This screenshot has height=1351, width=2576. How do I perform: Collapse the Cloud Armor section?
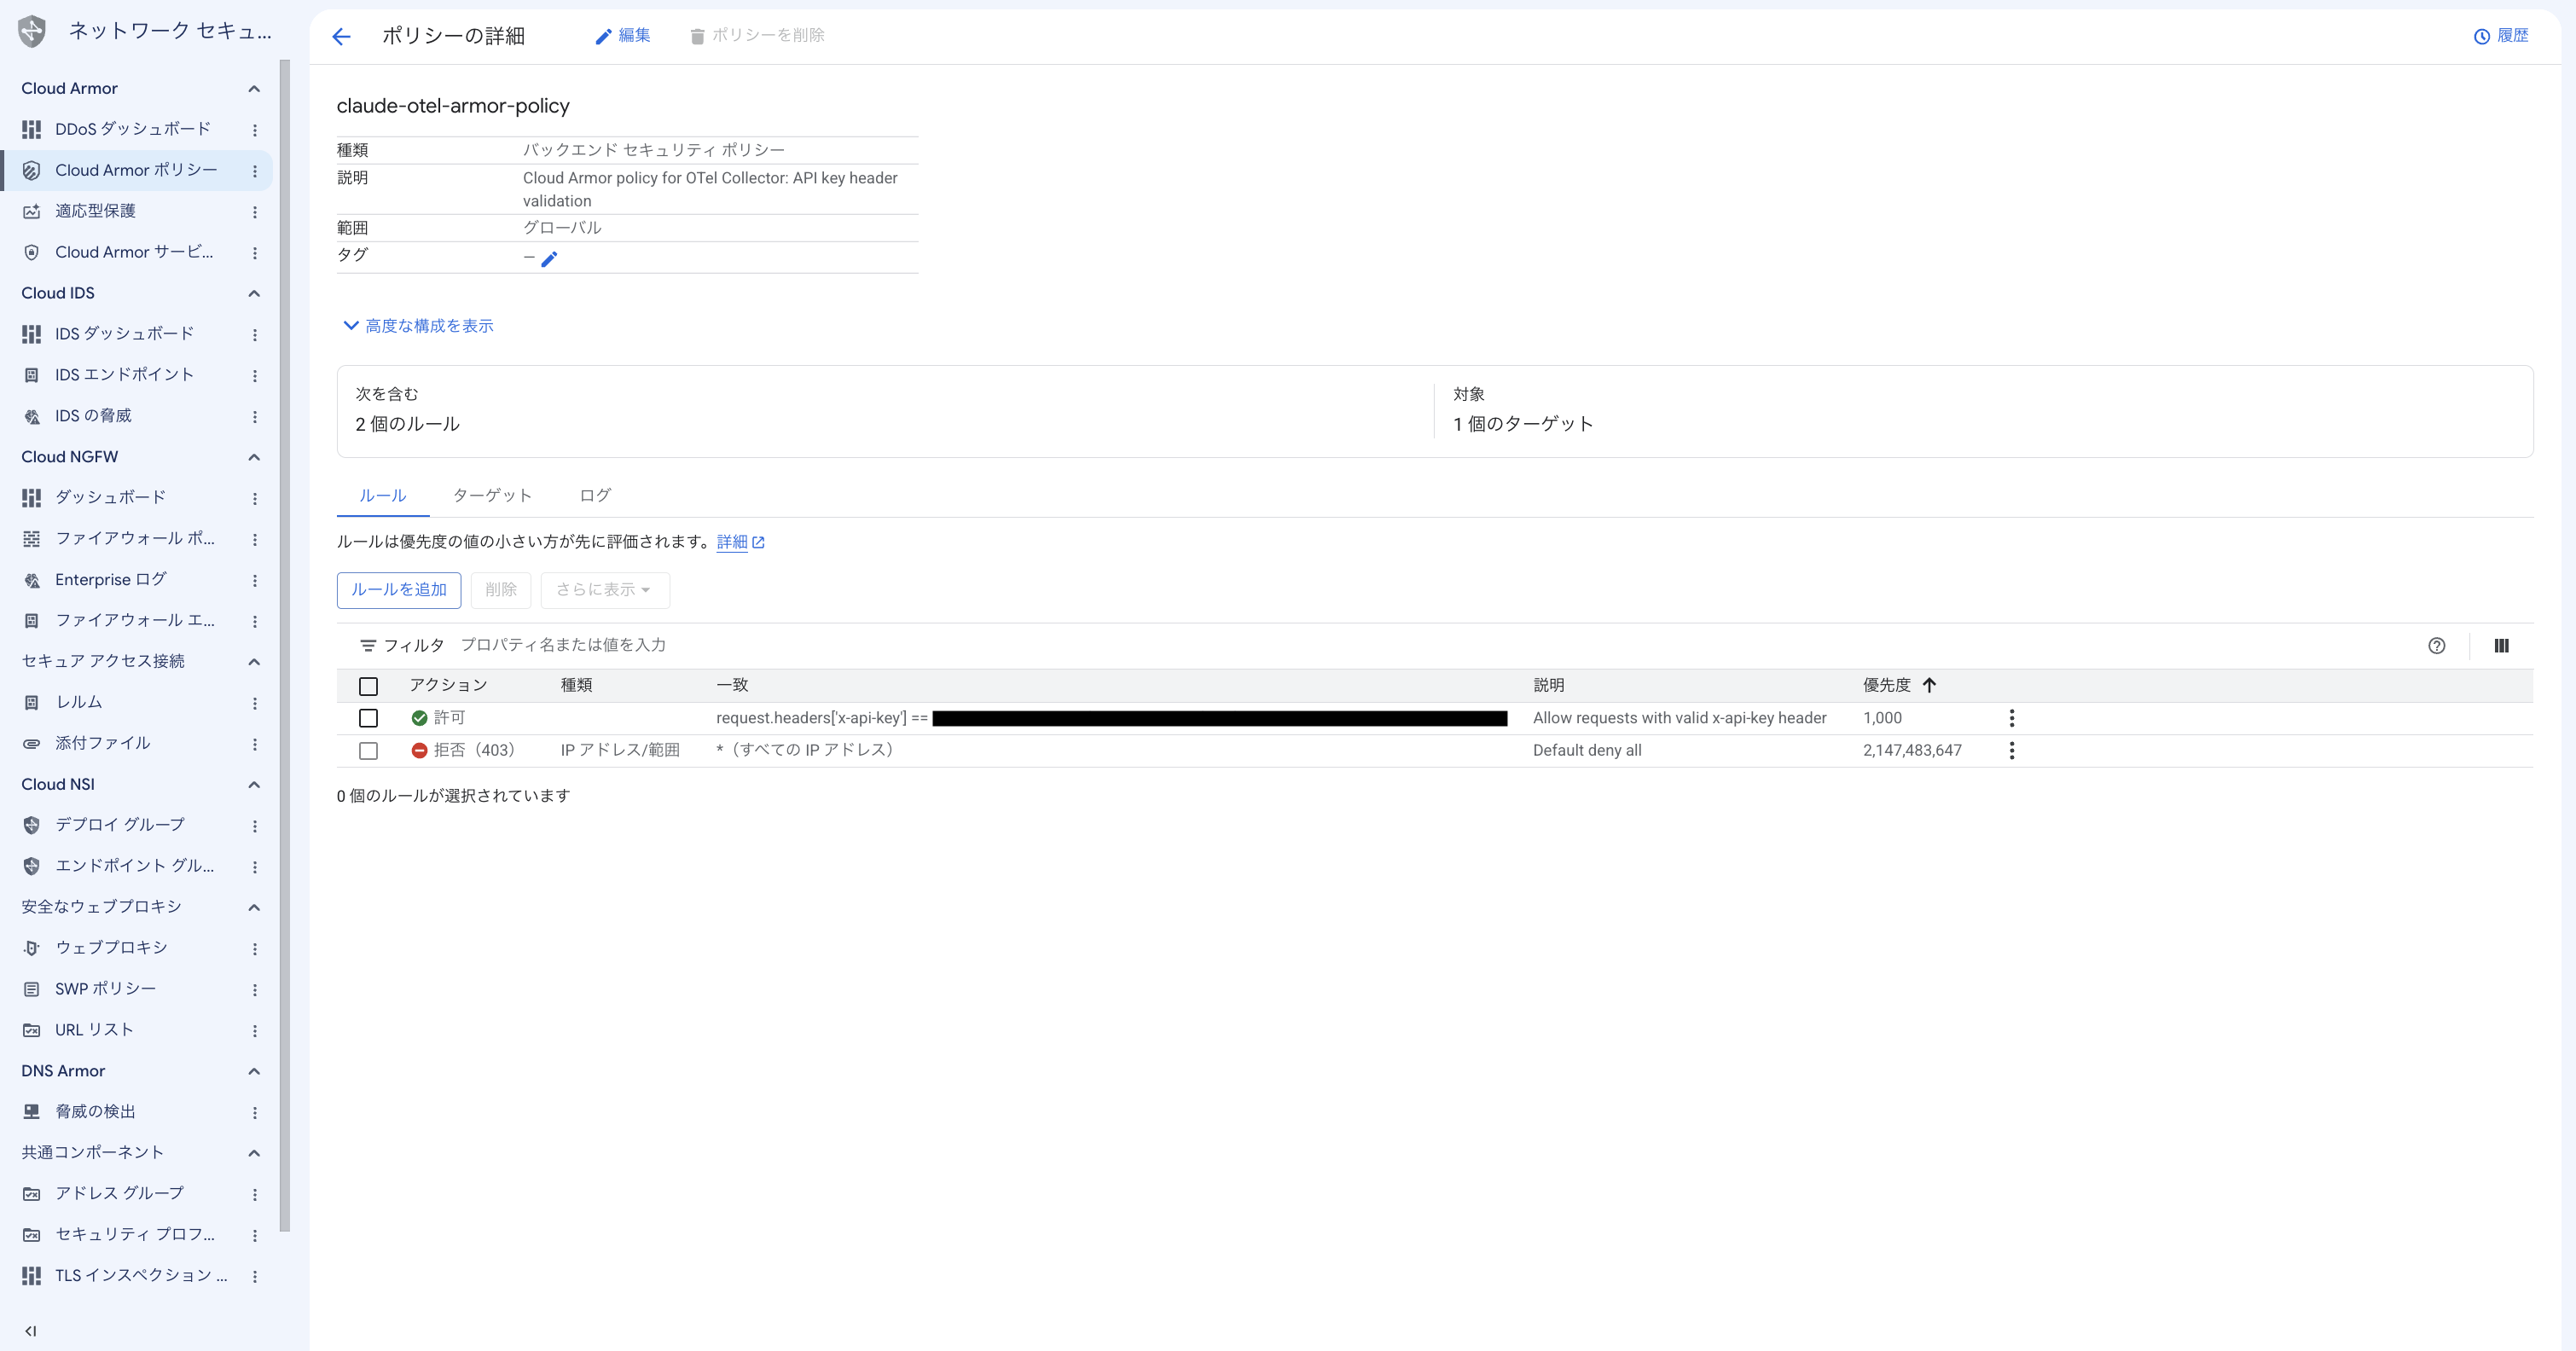click(x=254, y=89)
